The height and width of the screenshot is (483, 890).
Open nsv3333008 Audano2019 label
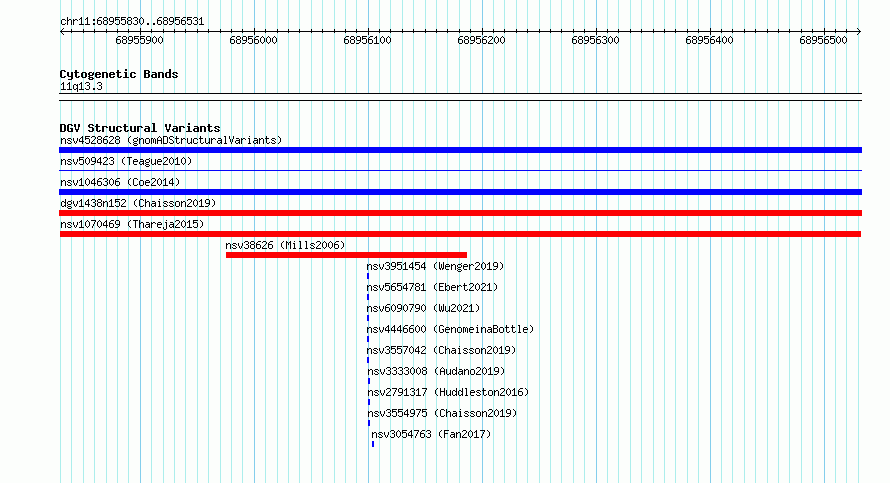[436, 371]
